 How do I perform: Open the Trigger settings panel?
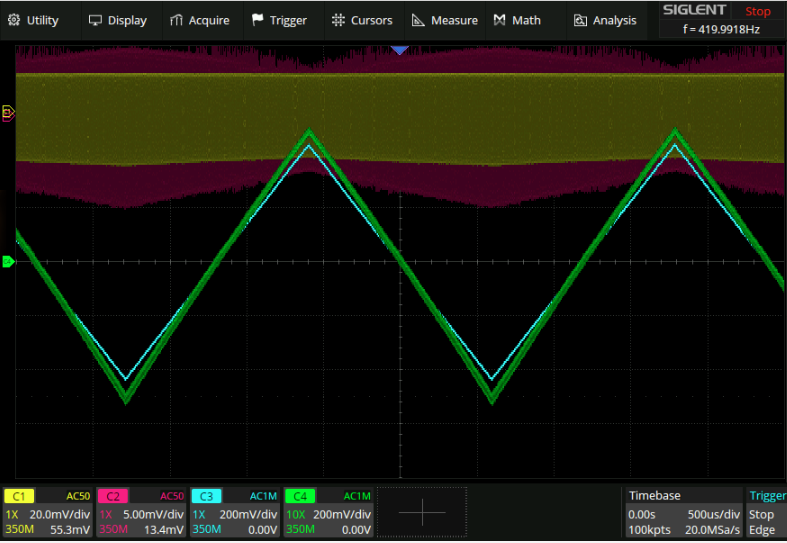click(766, 512)
